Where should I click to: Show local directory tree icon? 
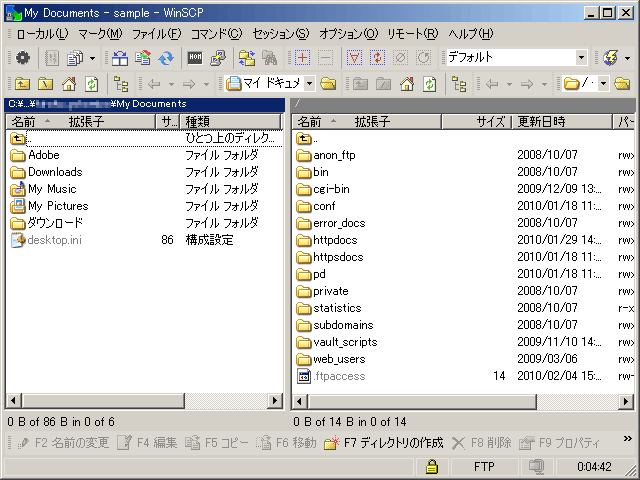pyautogui.click(x=121, y=84)
